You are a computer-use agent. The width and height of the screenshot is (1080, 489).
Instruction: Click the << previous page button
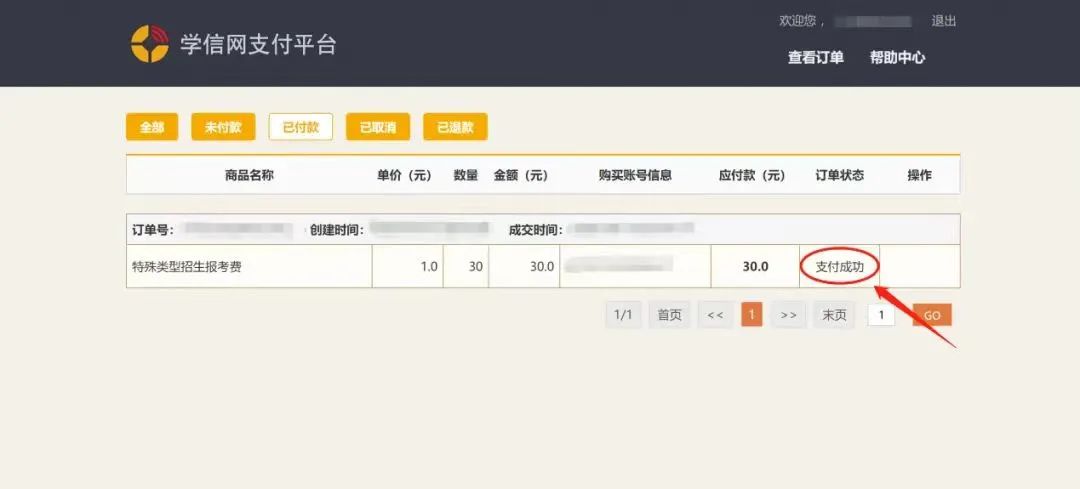tap(715, 315)
